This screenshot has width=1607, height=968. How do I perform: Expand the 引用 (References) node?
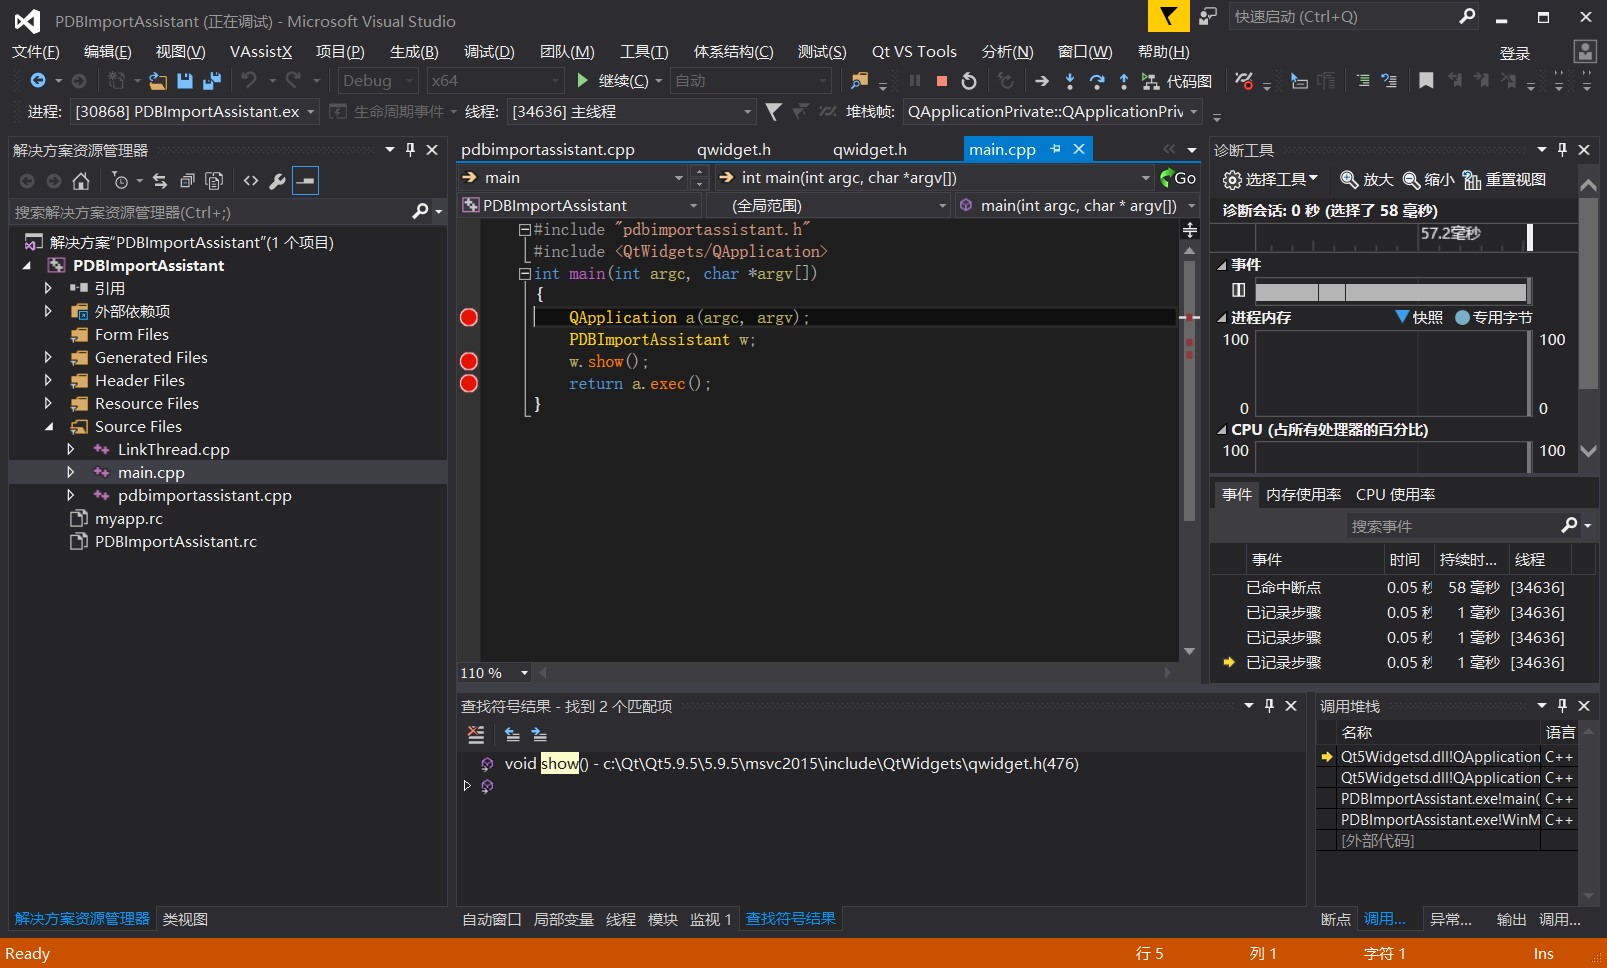(48, 288)
